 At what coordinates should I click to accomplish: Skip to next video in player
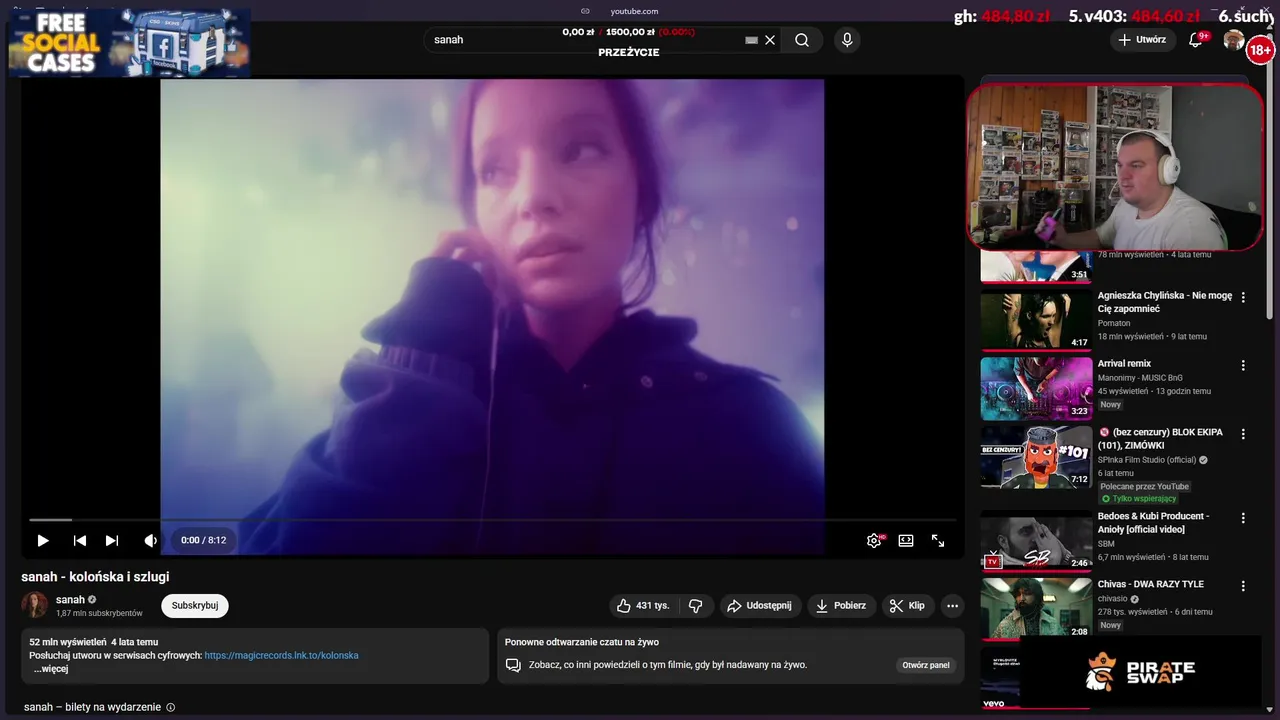(x=112, y=540)
